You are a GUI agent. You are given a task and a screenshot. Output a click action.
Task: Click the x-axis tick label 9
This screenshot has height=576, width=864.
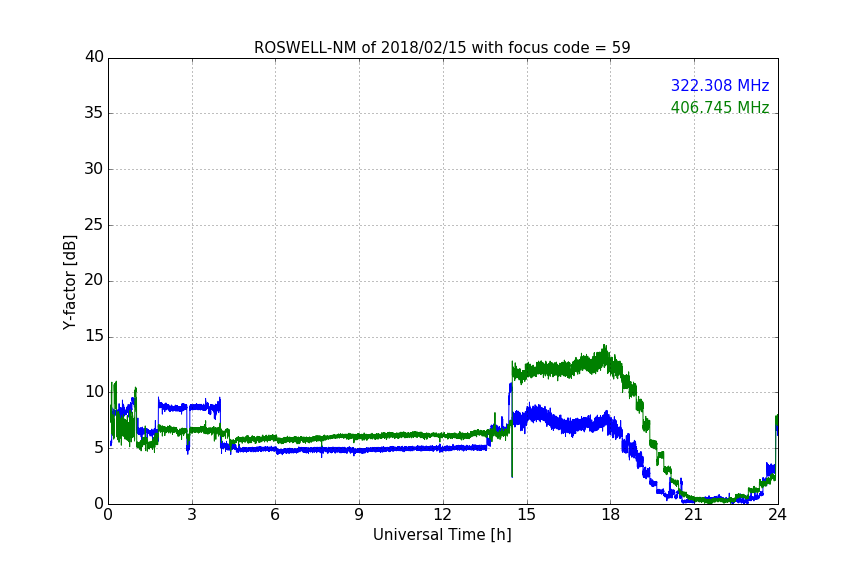click(359, 515)
